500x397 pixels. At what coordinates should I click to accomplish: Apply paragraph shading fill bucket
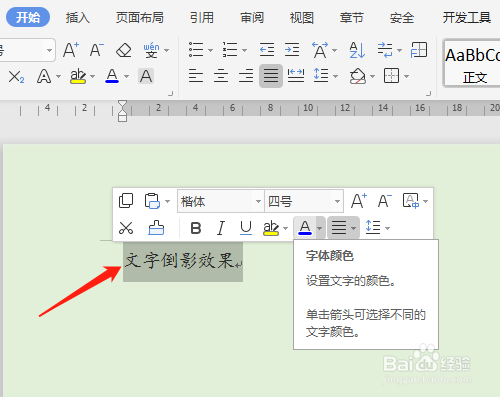tap(358, 76)
